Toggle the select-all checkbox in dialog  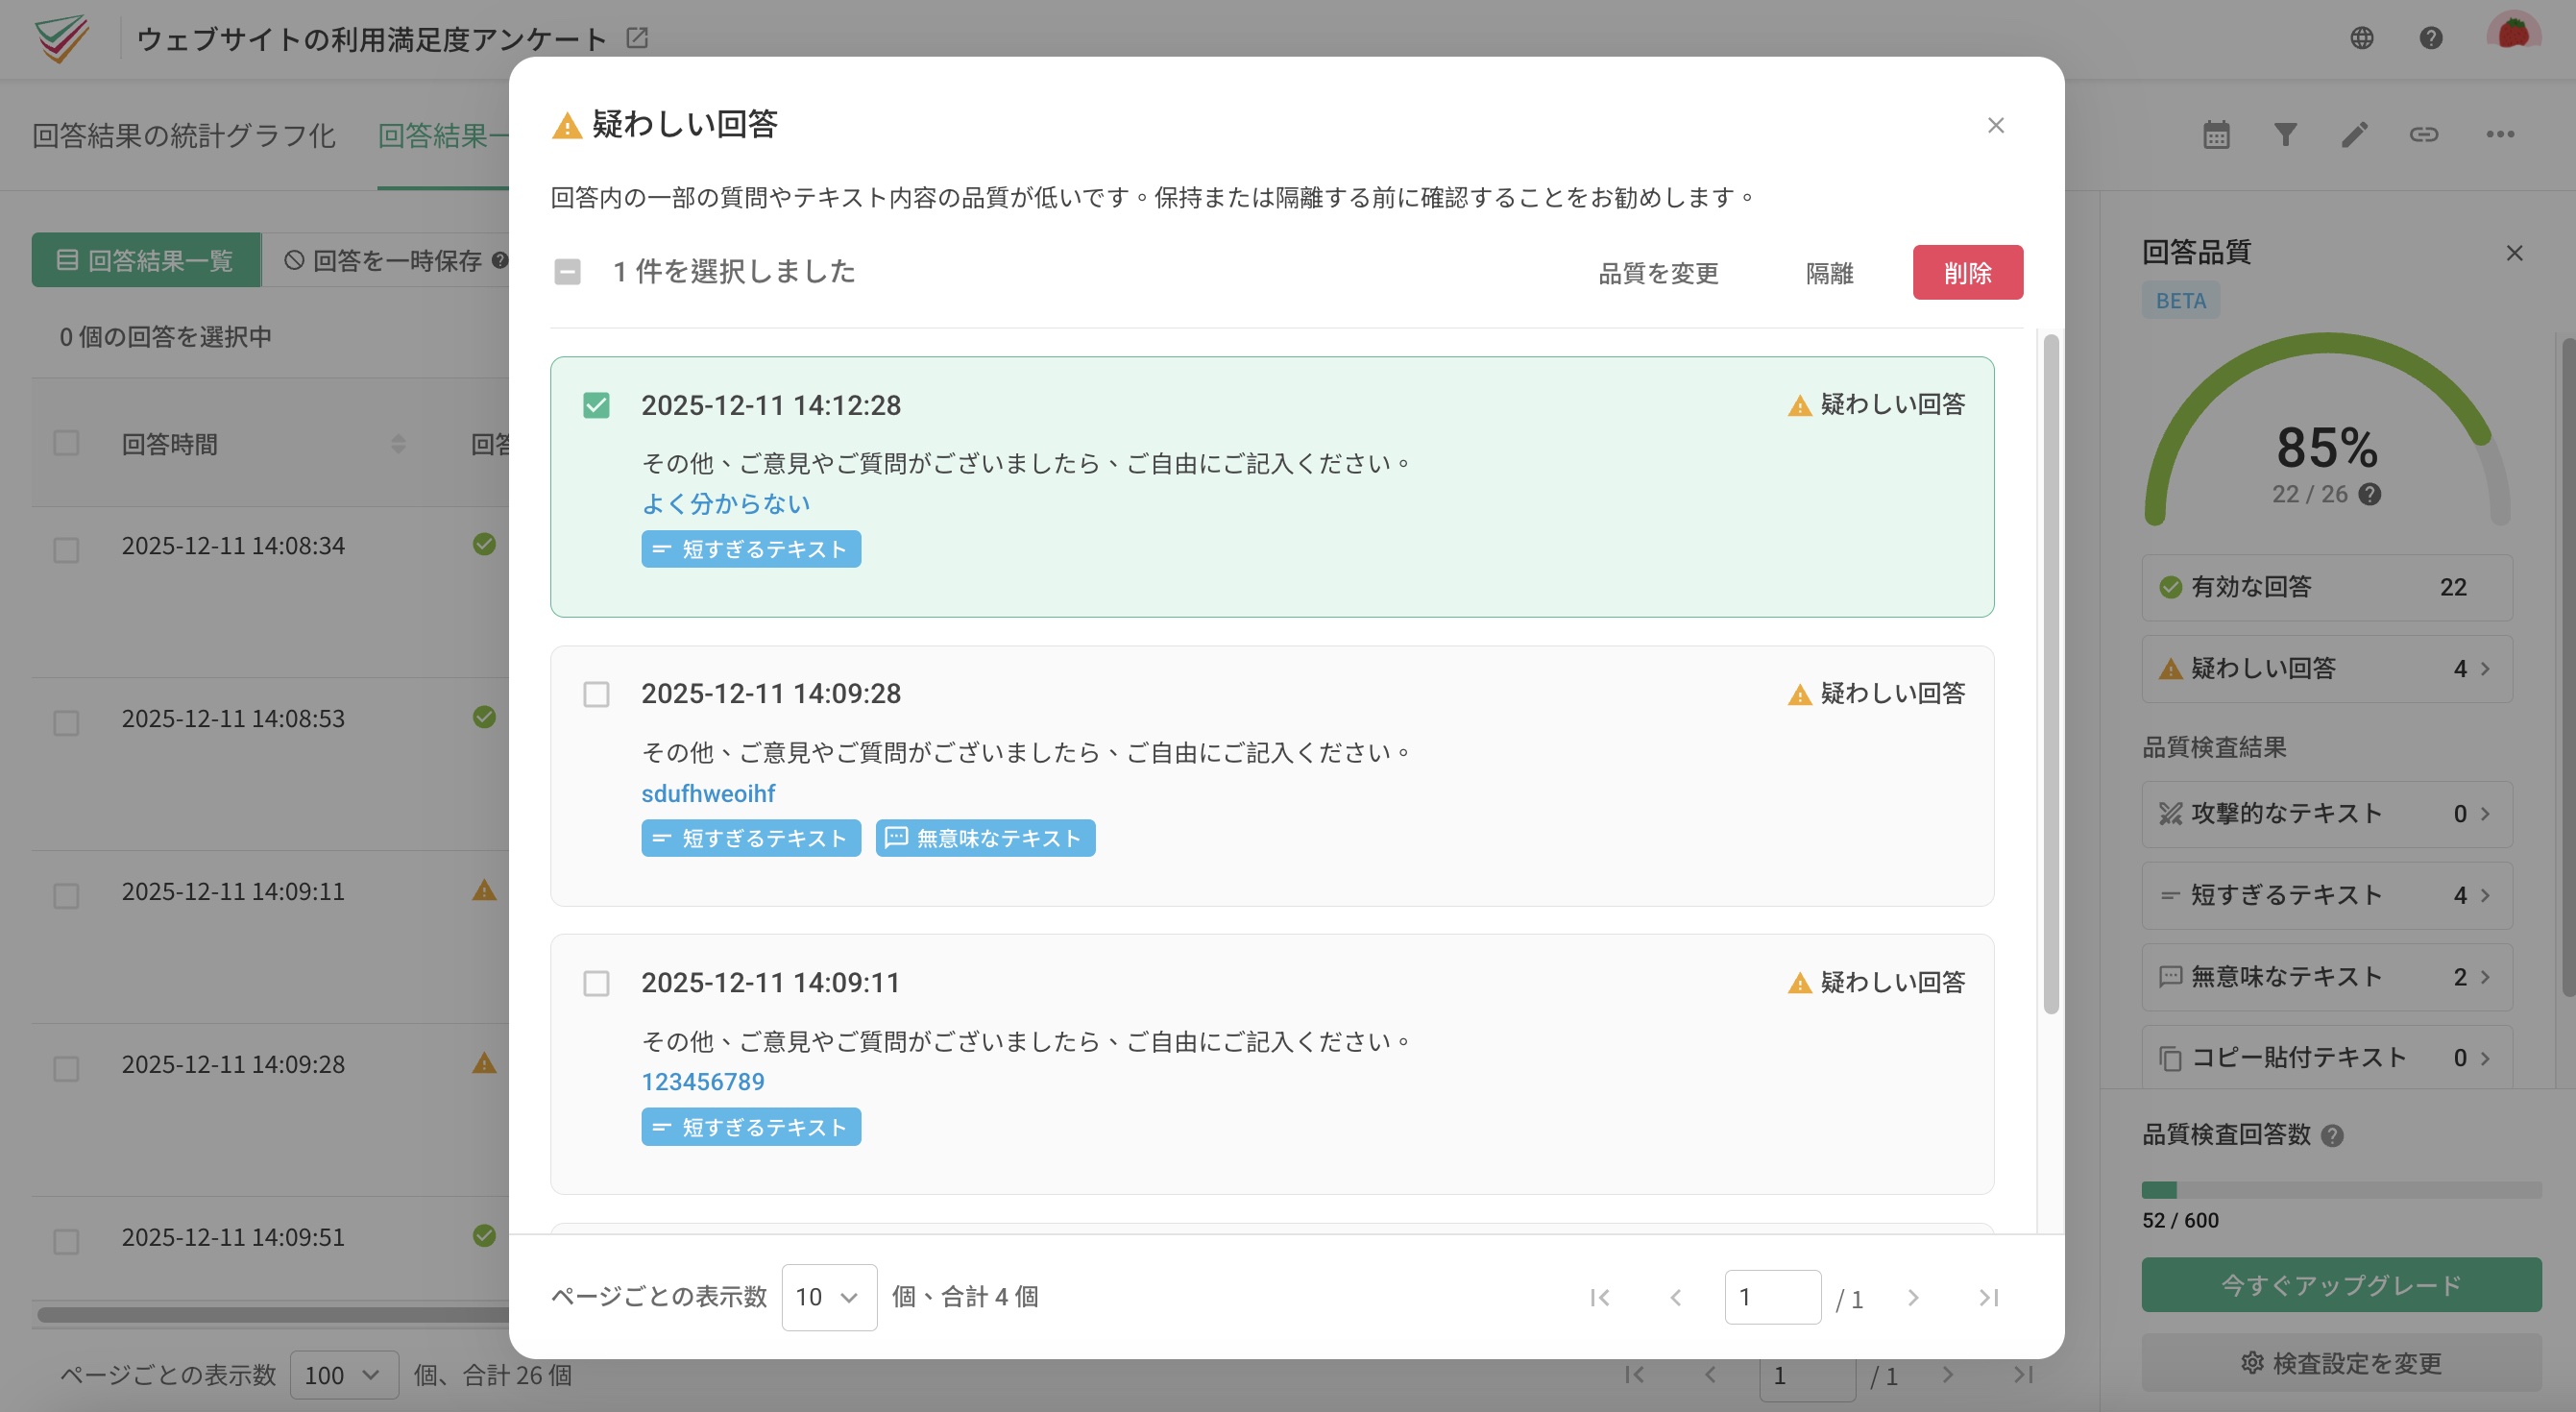point(567,272)
